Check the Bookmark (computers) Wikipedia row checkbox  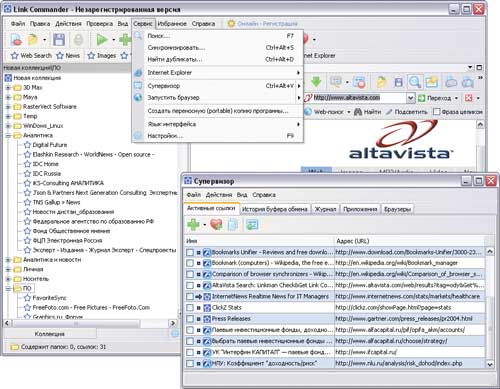pyautogui.click(x=190, y=263)
